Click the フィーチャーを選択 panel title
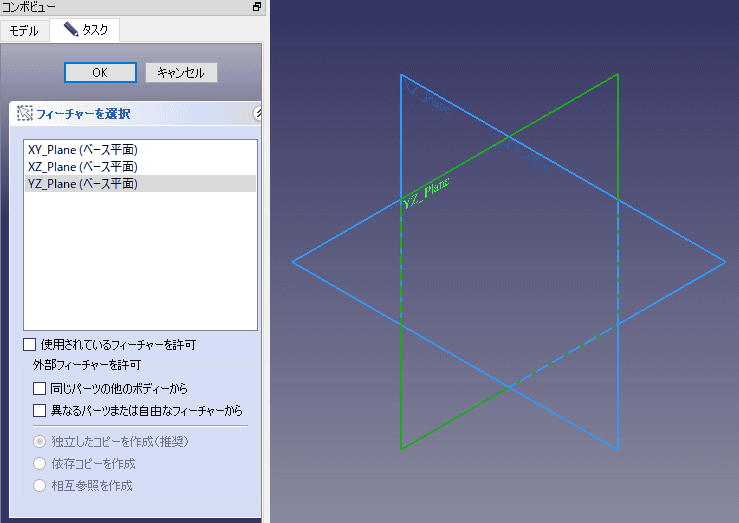This screenshot has height=523, width=739. 83,114
